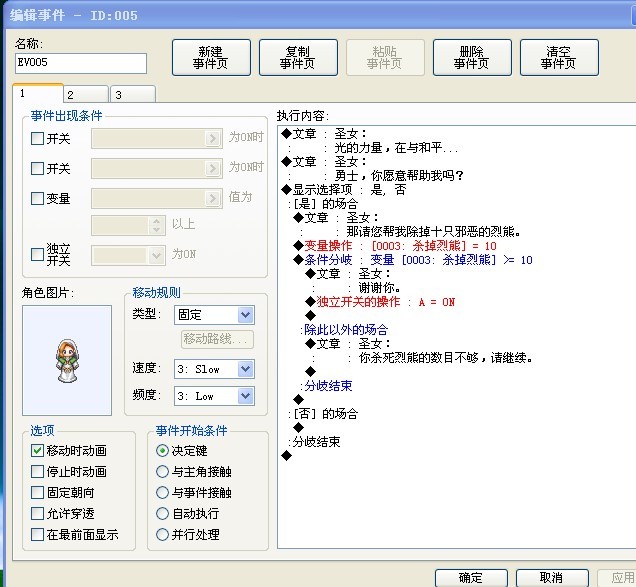
Task: Select the line 谢谢你。
Action: tap(380, 288)
